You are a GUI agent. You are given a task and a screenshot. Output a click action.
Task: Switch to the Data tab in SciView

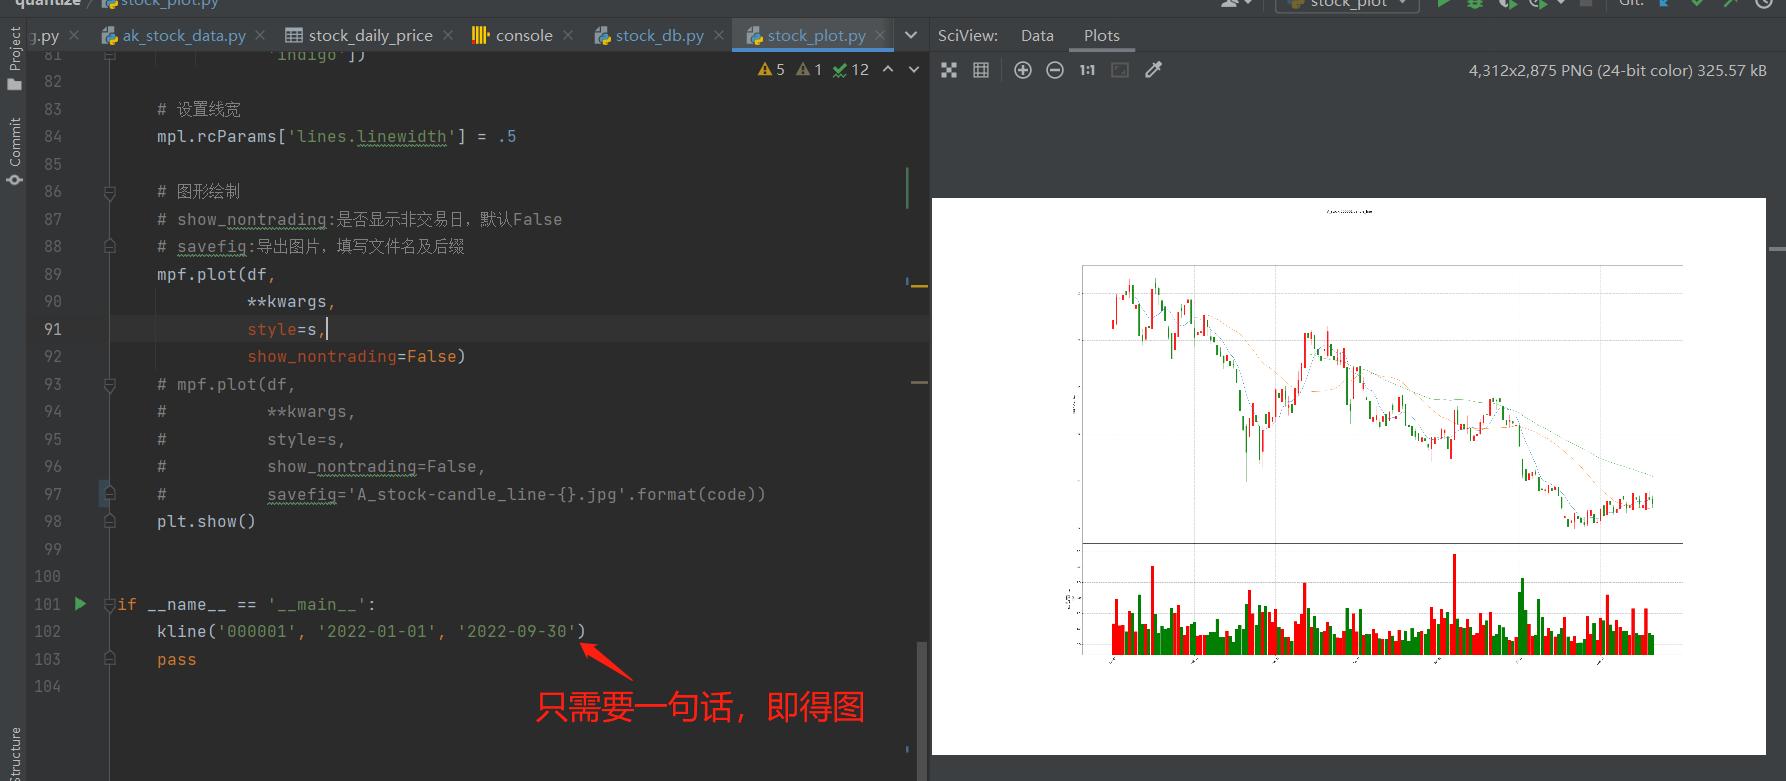pos(1037,35)
